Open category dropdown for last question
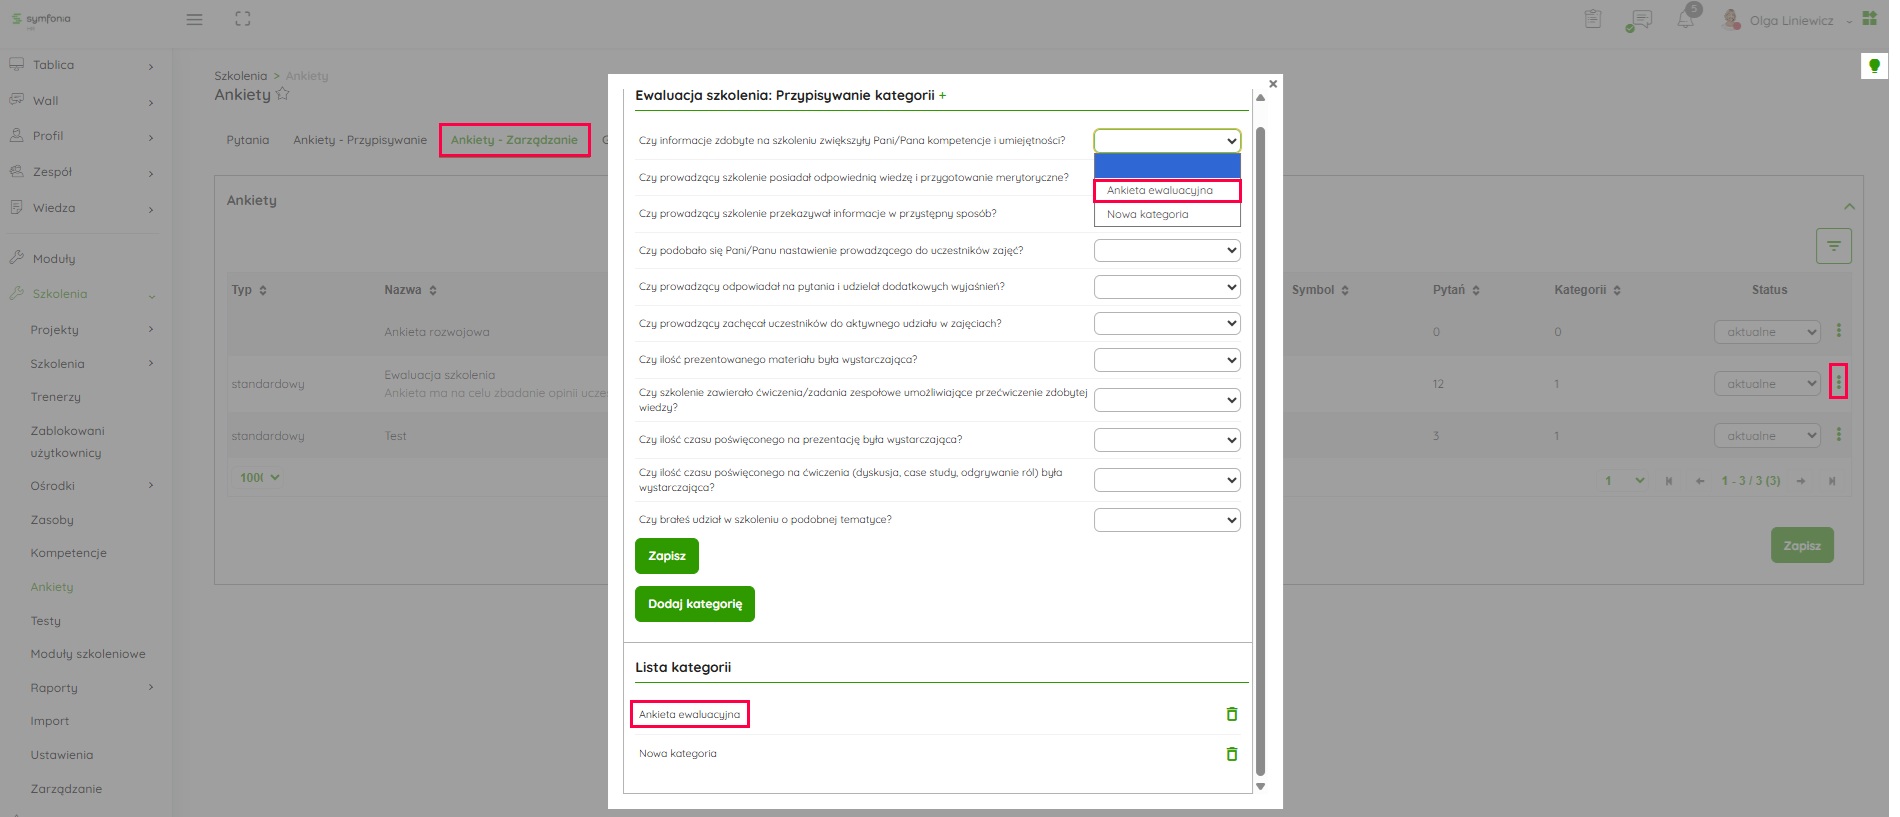This screenshot has width=1900, height=817. 1166,520
